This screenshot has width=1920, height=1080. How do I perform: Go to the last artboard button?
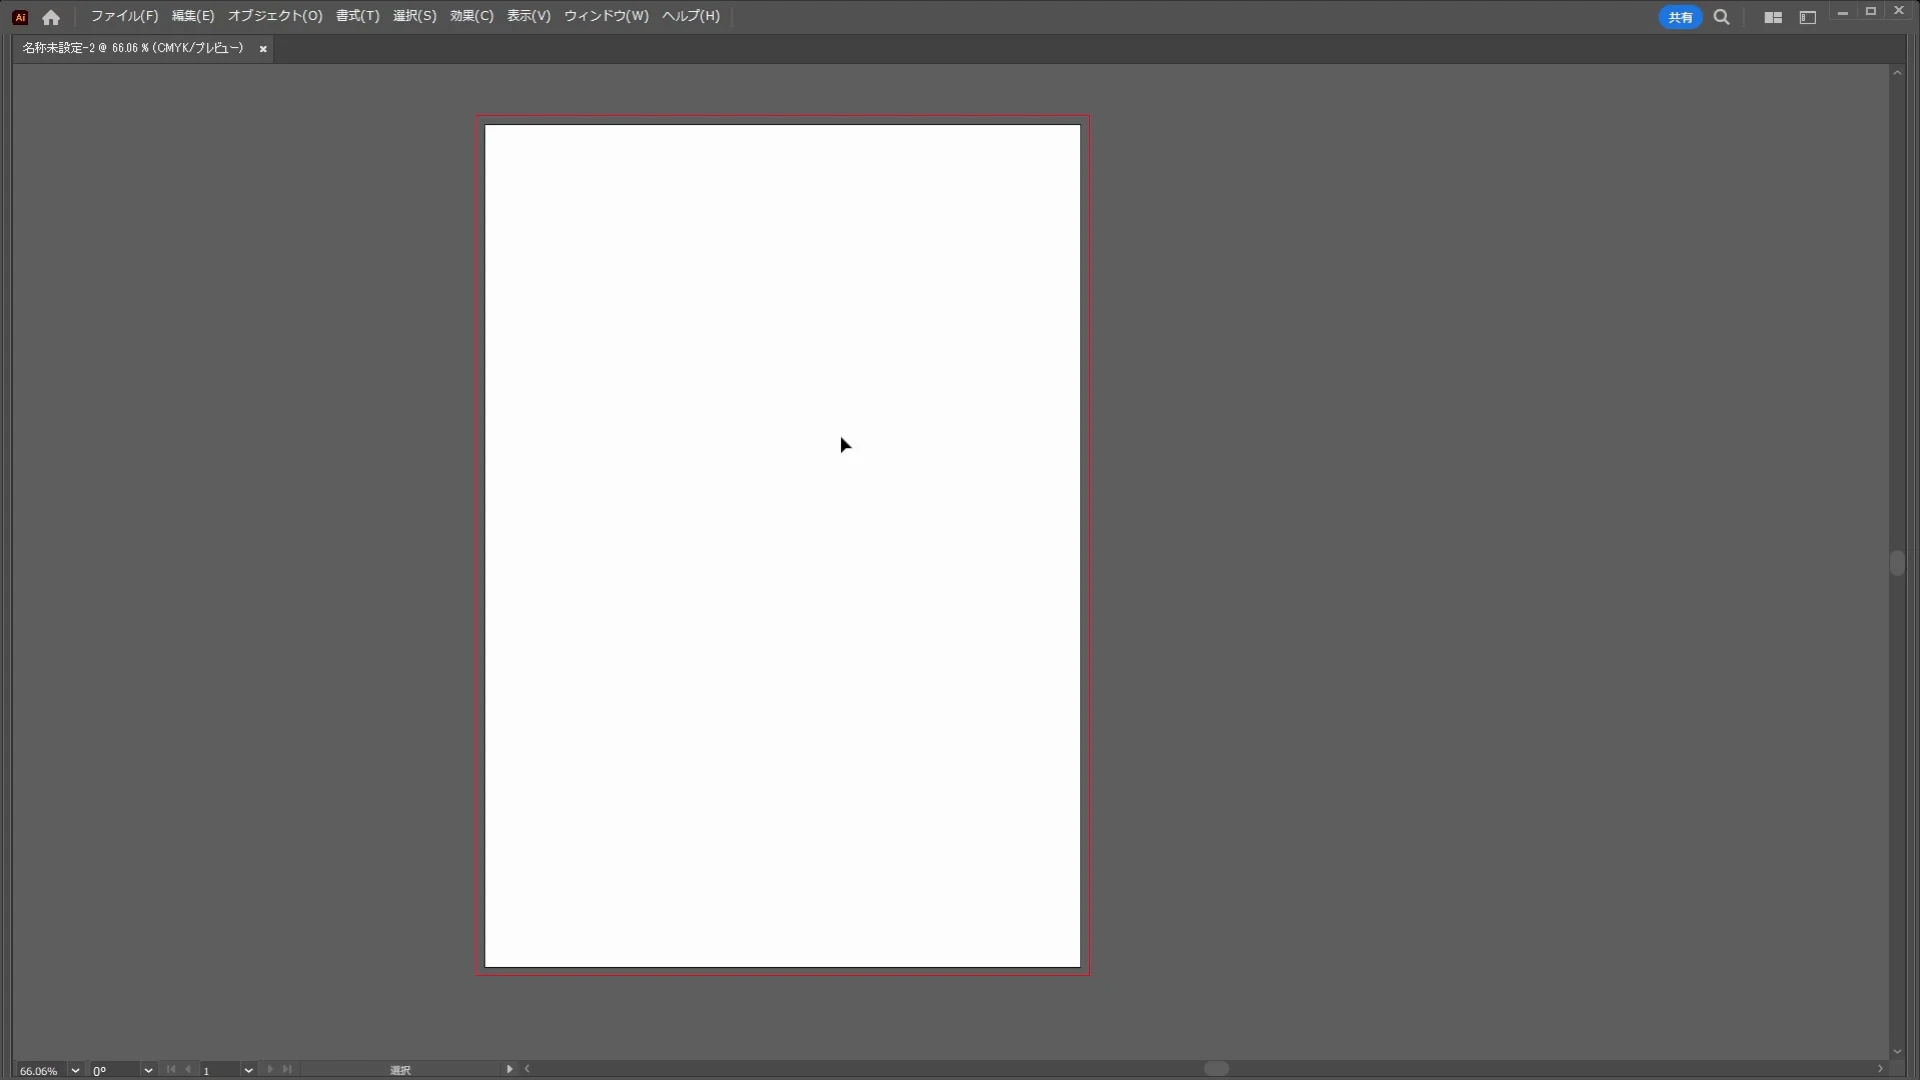pyautogui.click(x=288, y=1069)
